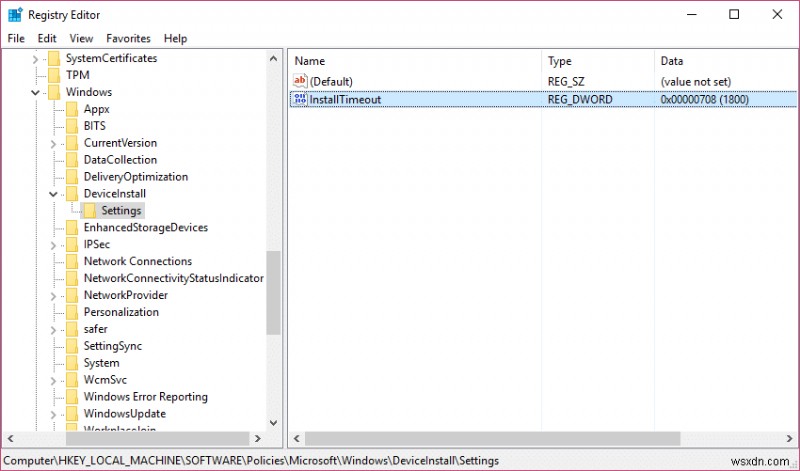This screenshot has width=800, height=471.
Task: Select the Personalization key label
Action: point(121,312)
